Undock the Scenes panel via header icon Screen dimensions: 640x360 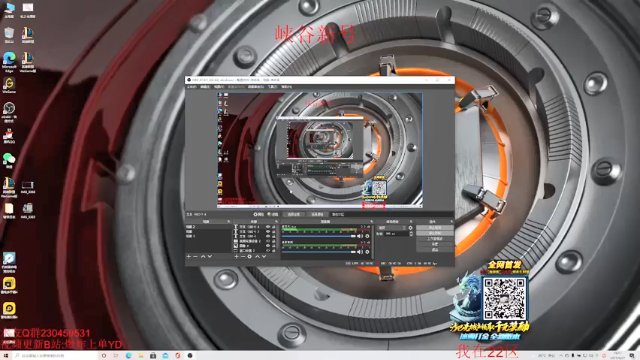tap(229, 221)
